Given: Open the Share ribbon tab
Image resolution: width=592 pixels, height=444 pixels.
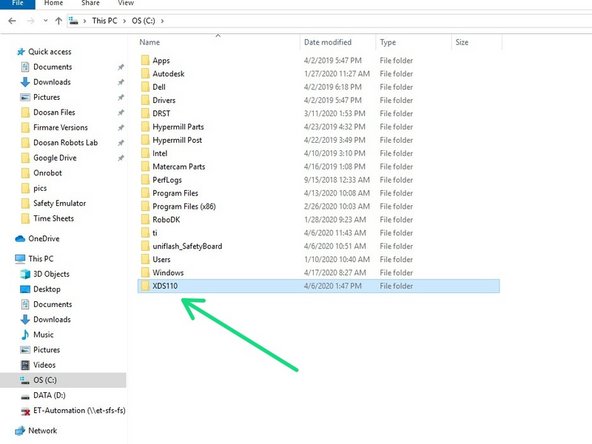Looking at the screenshot, I should (x=90, y=3).
